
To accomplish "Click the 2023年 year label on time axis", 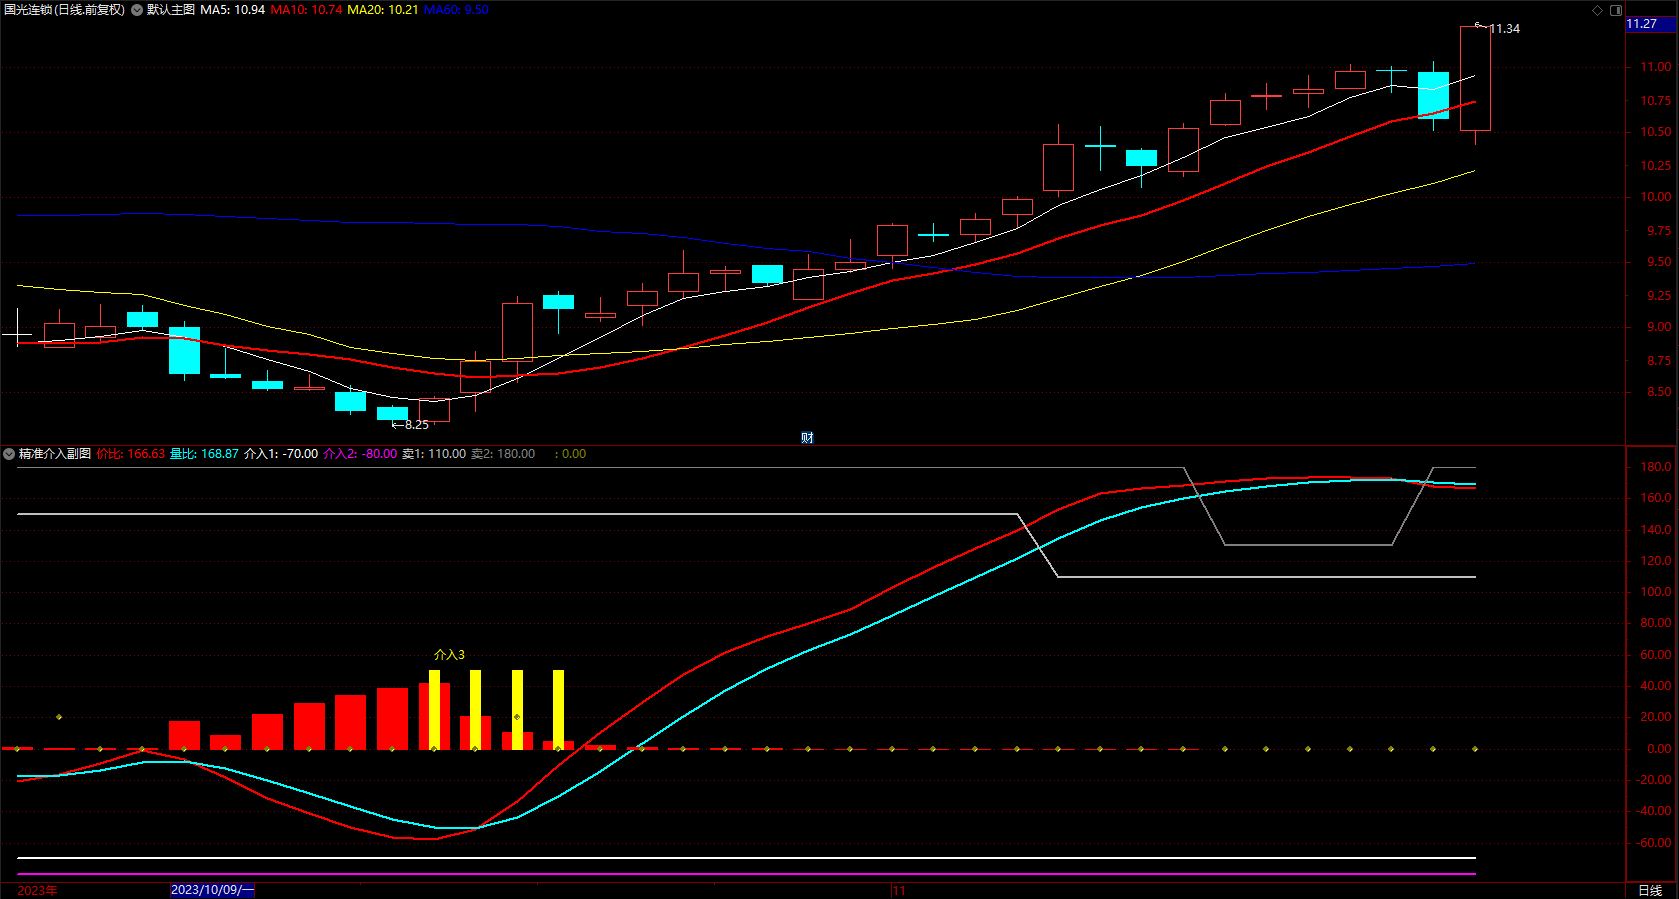I will [x=38, y=890].
